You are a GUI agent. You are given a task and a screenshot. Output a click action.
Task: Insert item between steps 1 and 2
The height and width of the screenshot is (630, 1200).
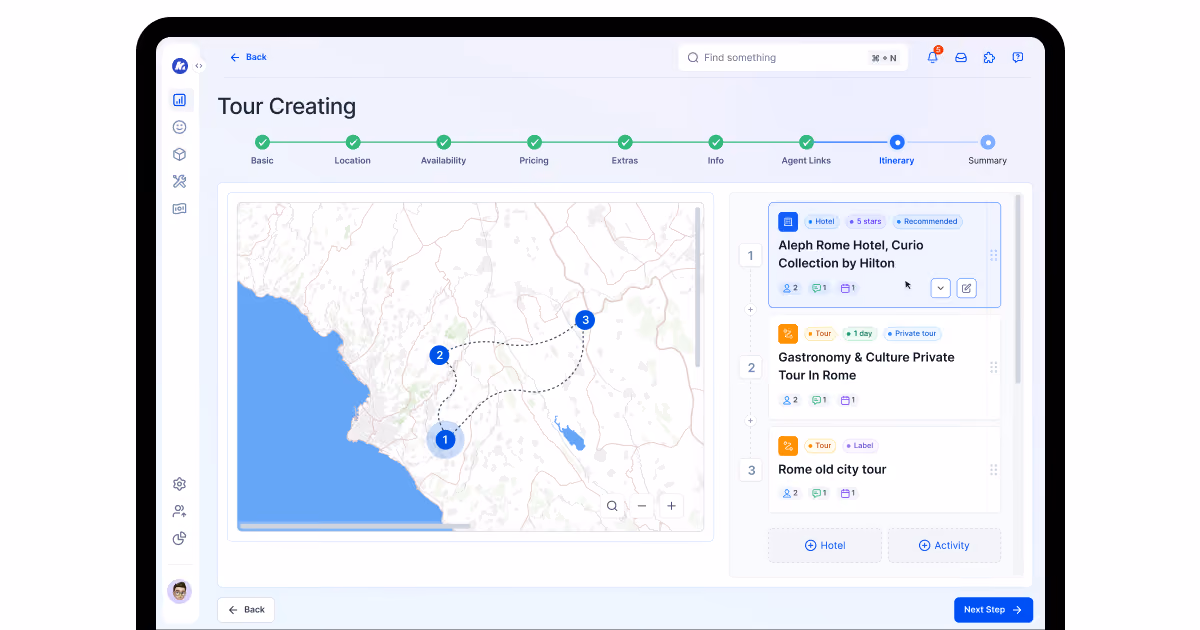tap(751, 310)
